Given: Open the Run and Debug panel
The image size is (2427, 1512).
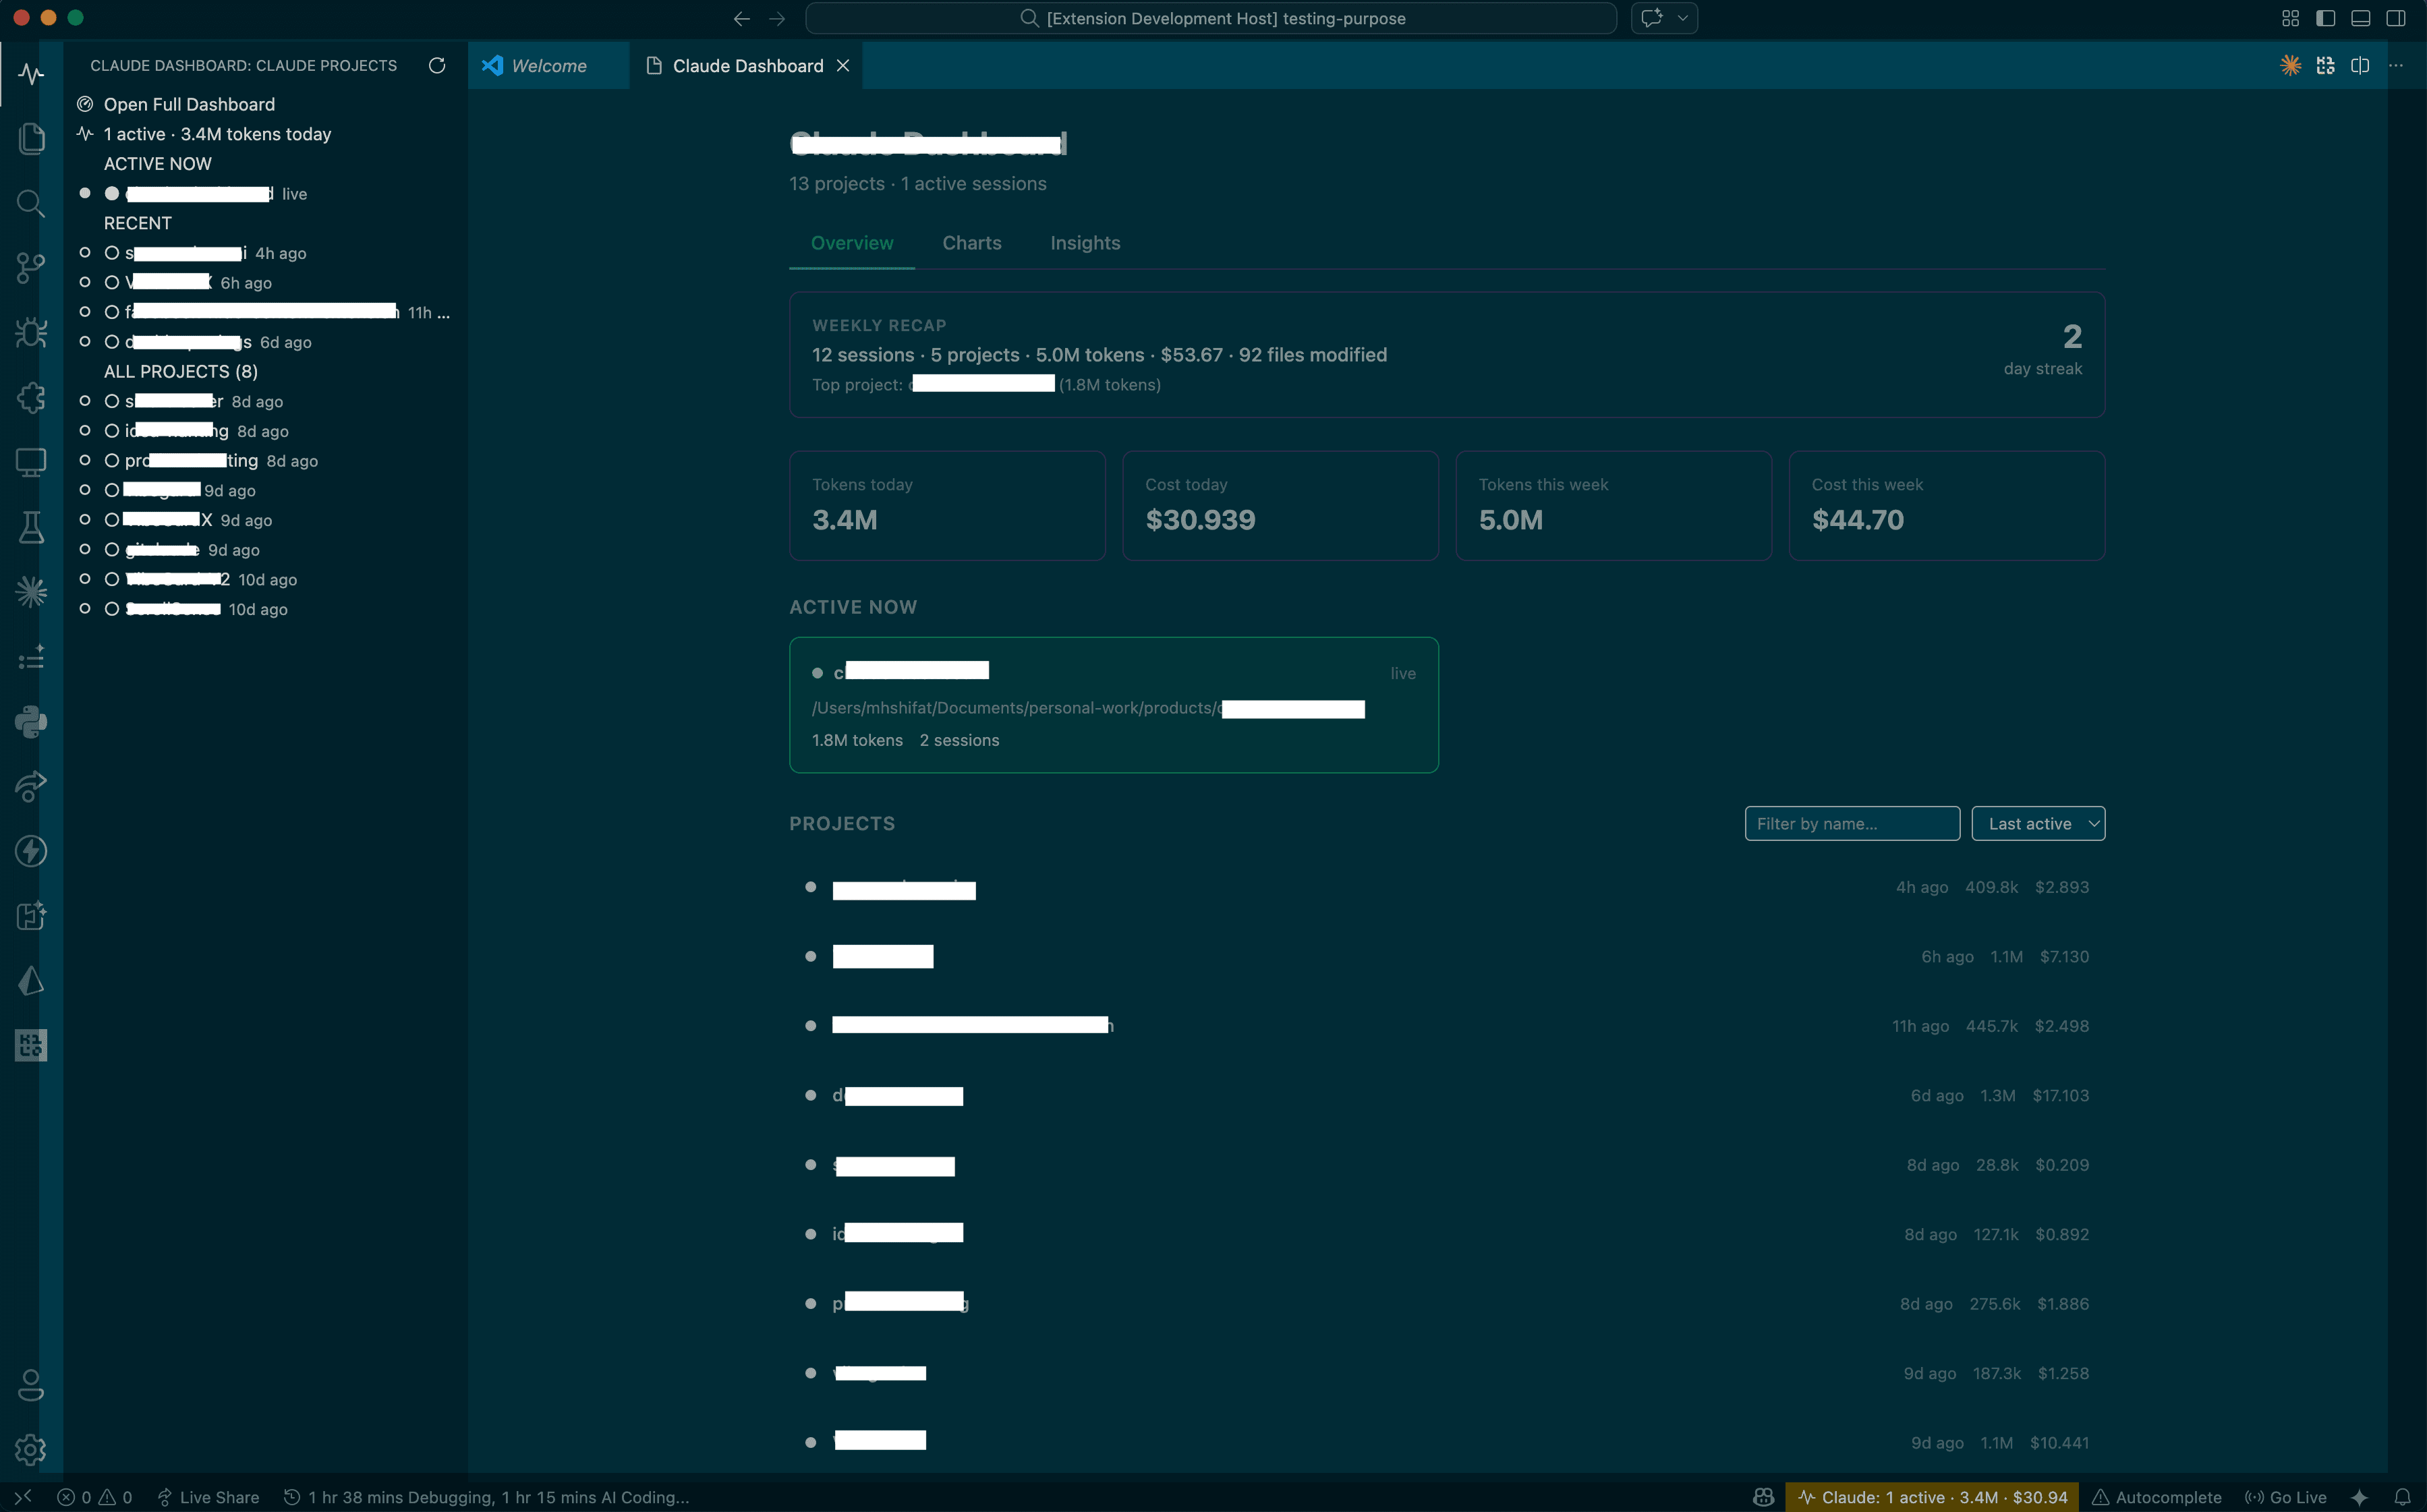Looking at the screenshot, I should click(31, 333).
